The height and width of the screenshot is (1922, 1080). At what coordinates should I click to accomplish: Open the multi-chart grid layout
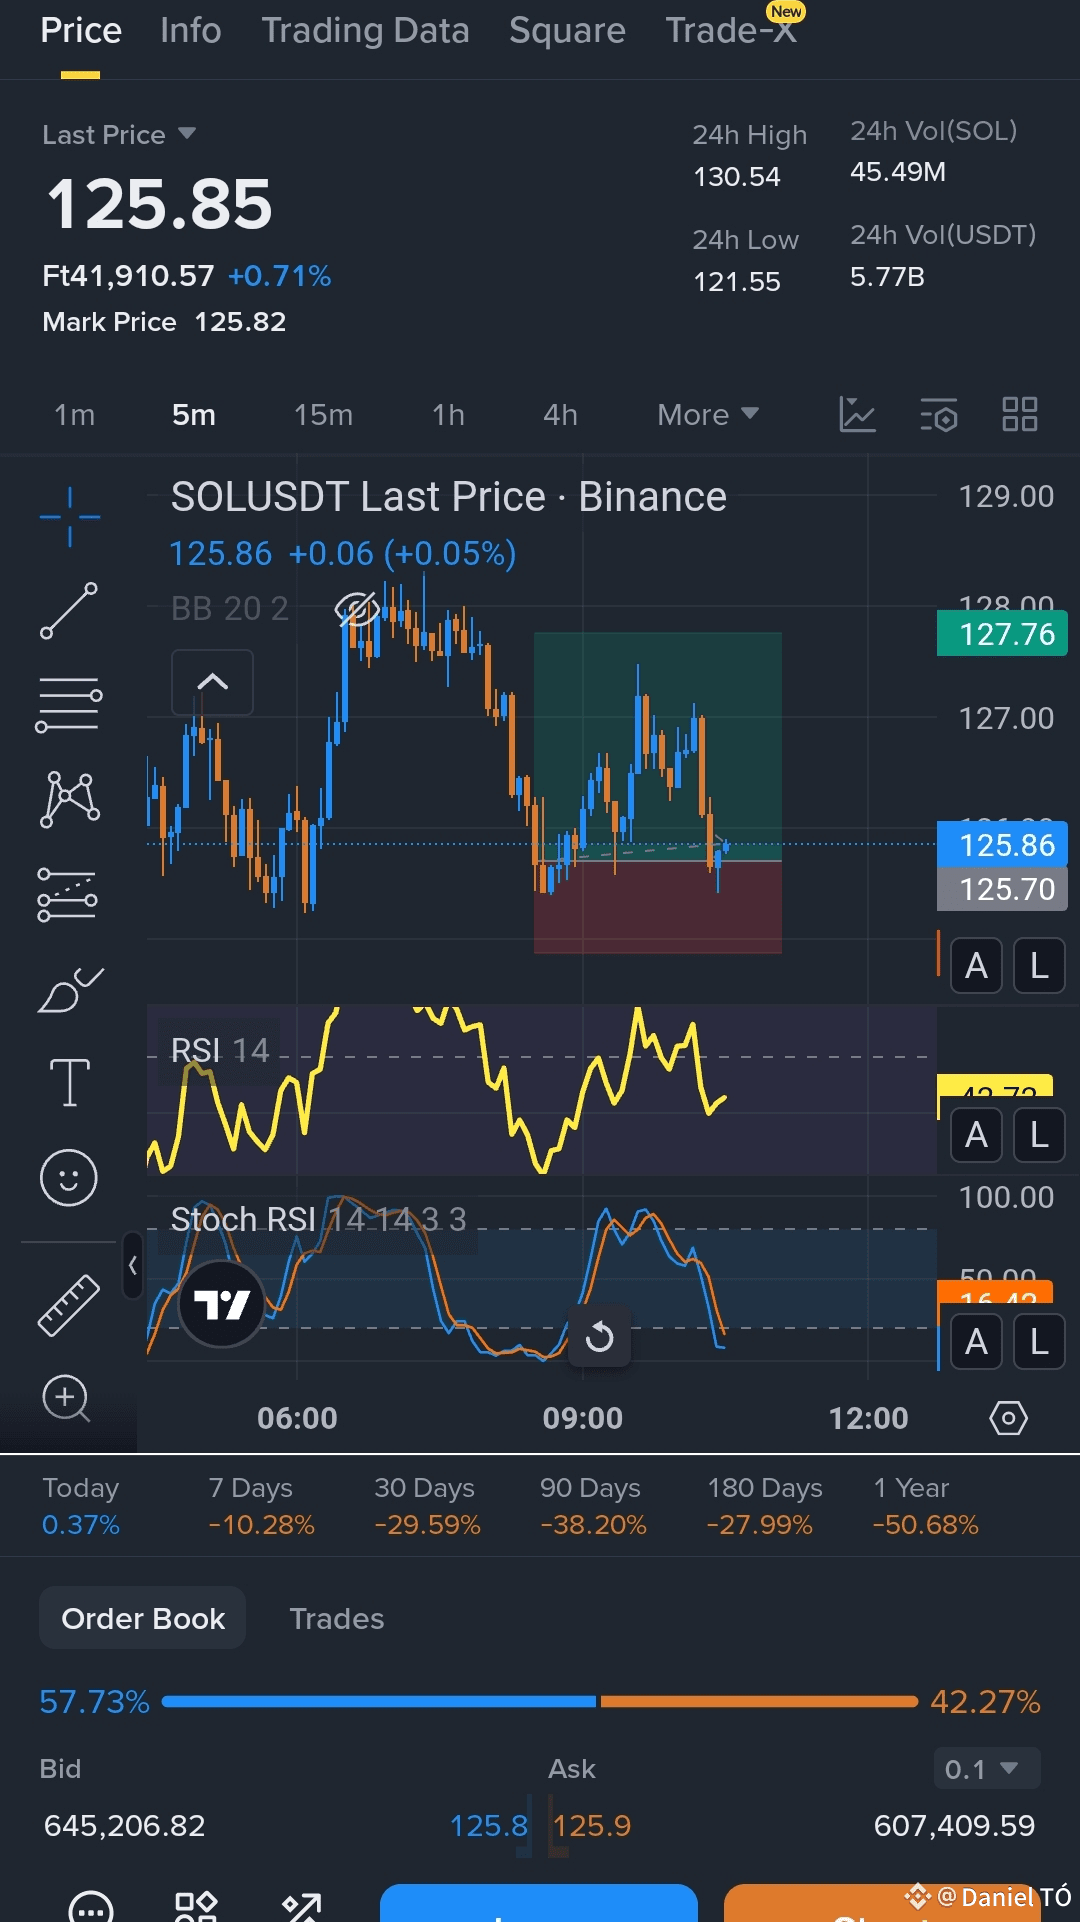[x=1020, y=414]
